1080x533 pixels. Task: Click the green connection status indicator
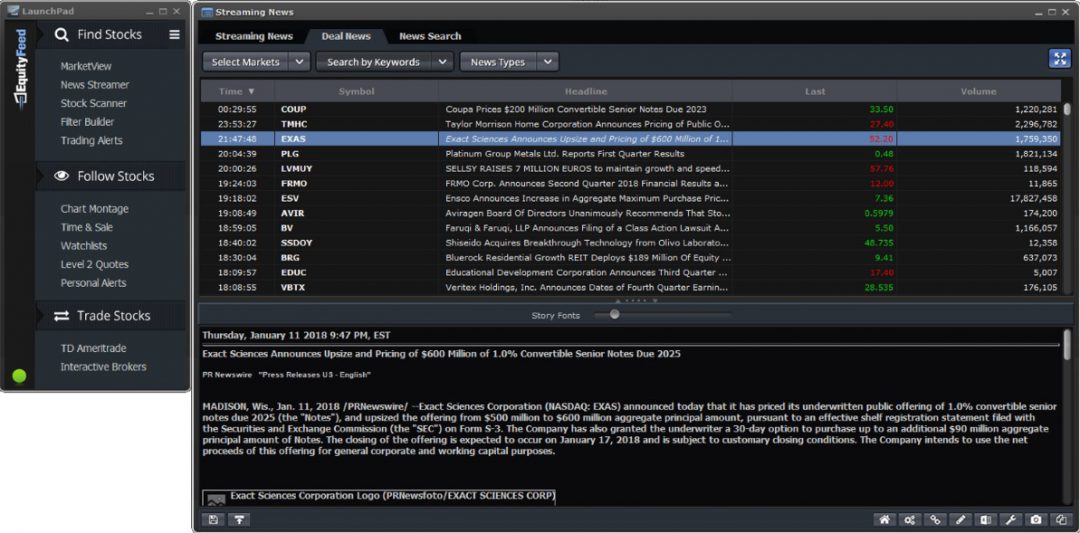[19, 376]
